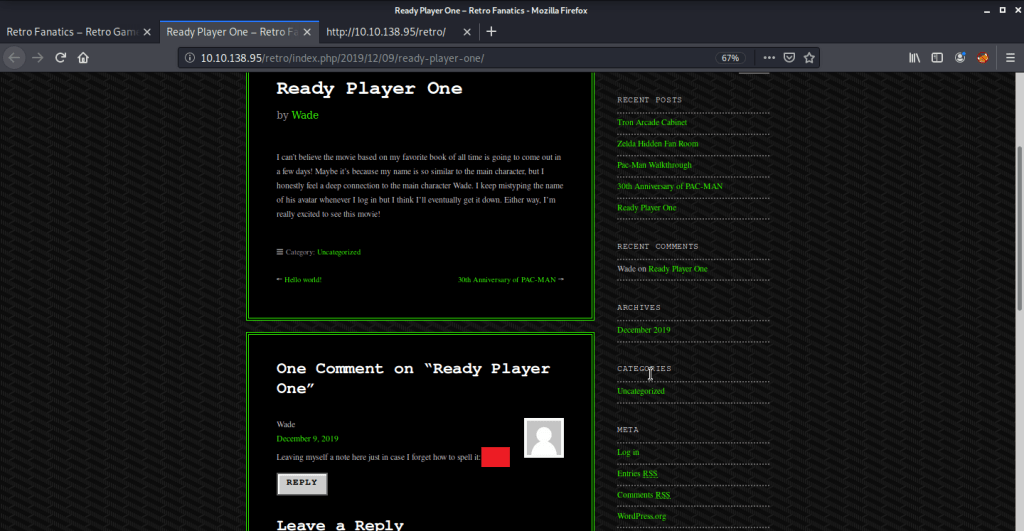Open the Firefox hamburger menu
The height and width of the screenshot is (531, 1024).
point(1009,58)
